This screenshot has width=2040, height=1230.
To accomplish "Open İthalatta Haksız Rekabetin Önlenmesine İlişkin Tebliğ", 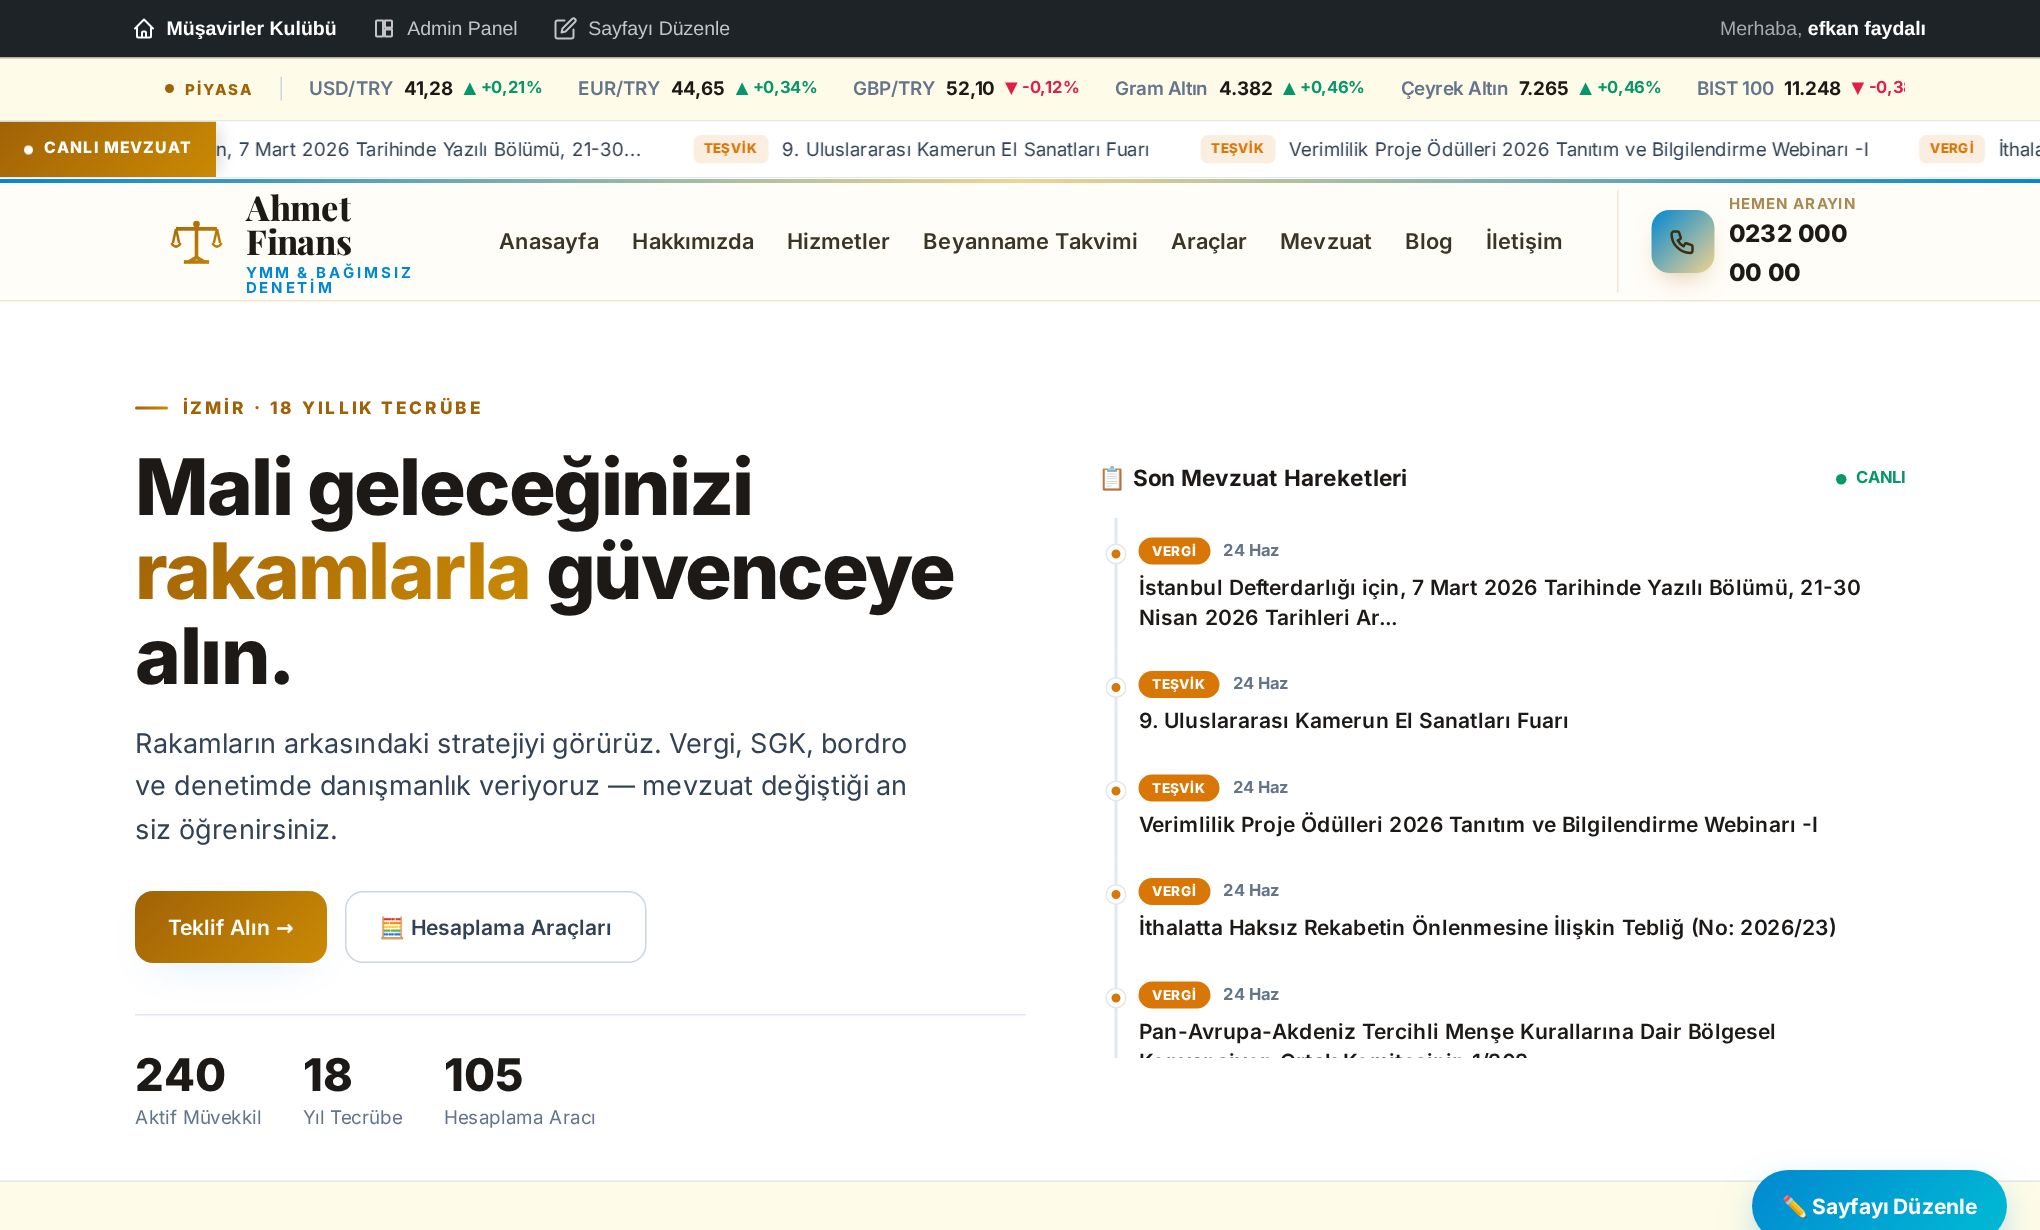I will click(1487, 928).
